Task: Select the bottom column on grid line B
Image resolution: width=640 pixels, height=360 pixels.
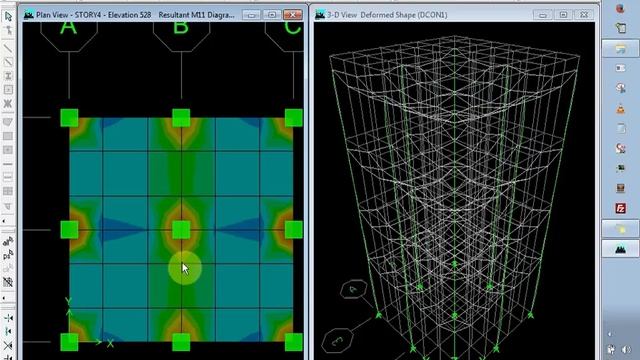Action: pyautogui.click(x=181, y=342)
